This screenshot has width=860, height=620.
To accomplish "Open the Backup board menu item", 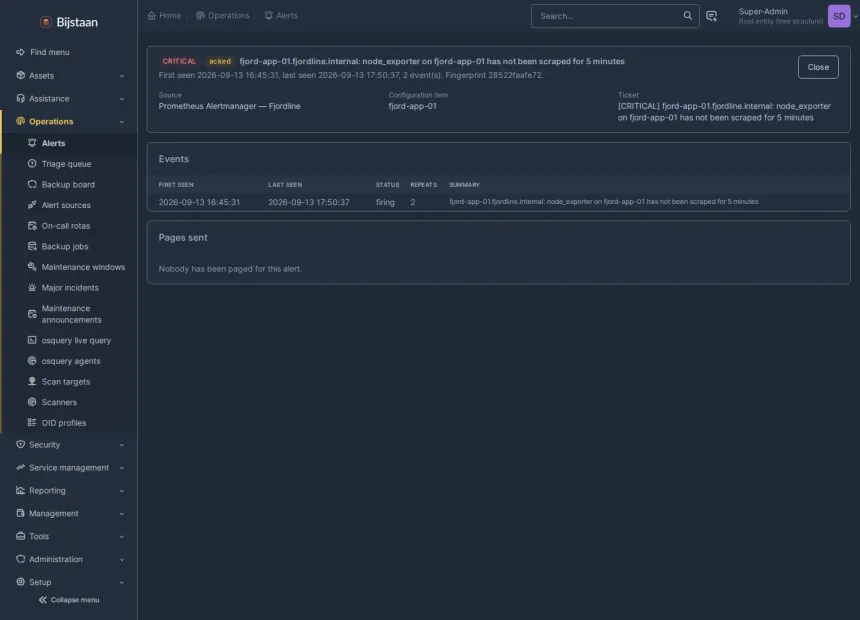I will pyautogui.click(x=69, y=184).
